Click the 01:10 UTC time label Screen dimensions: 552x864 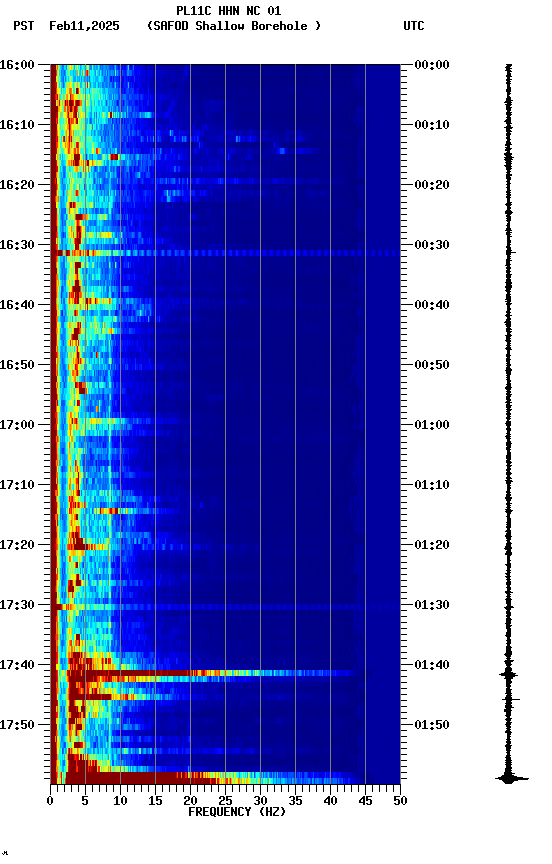pyautogui.click(x=432, y=485)
